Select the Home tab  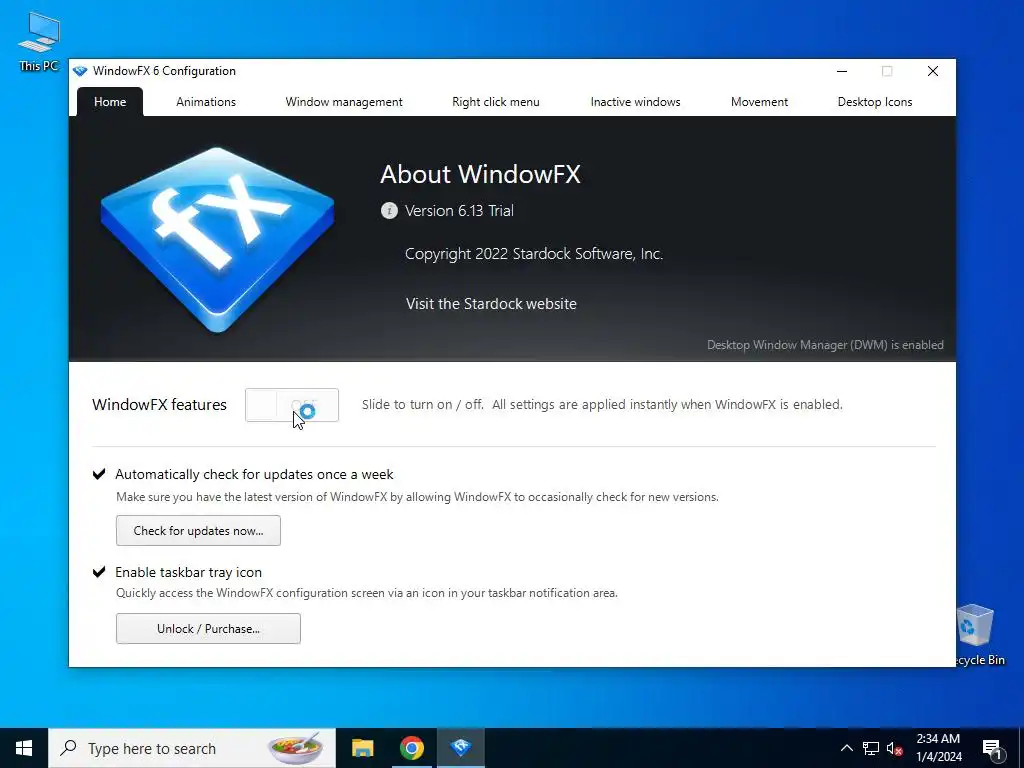click(110, 102)
